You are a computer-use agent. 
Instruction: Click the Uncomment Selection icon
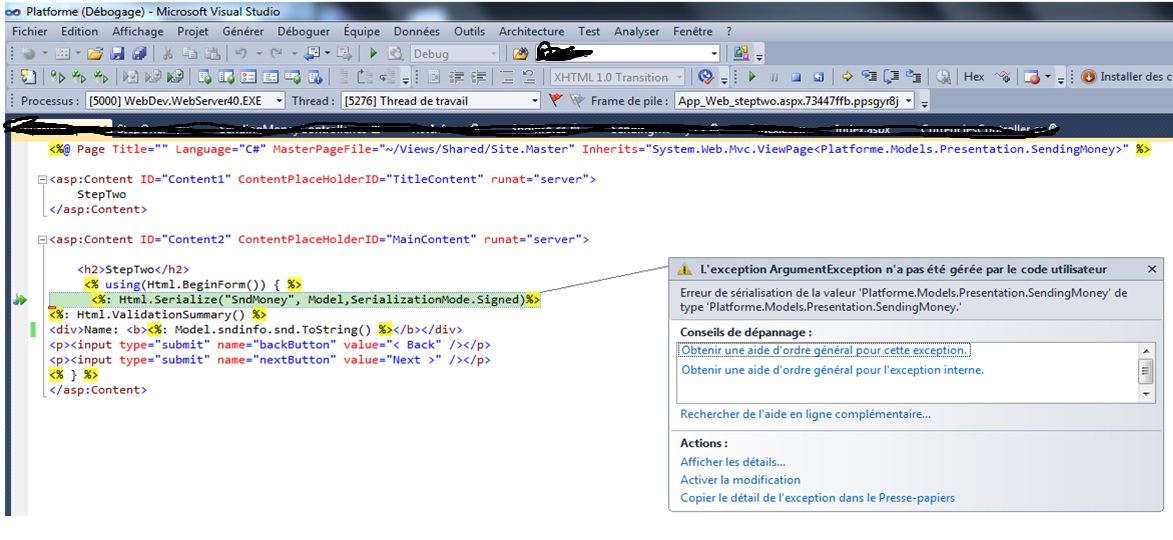click(x=528, y=77)
